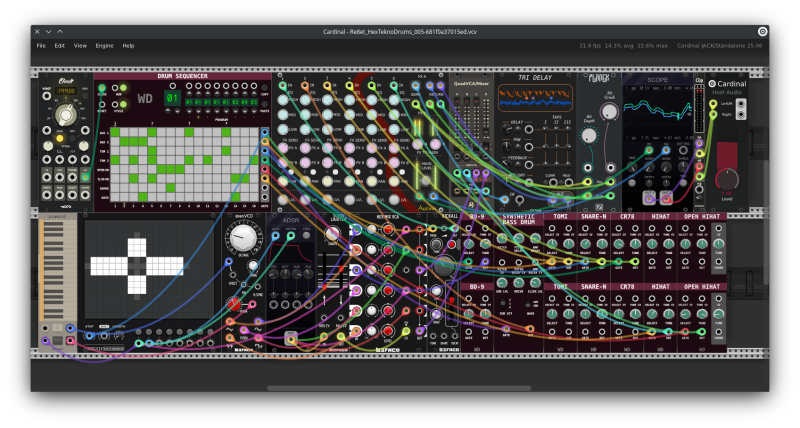Adjust the Host Audio Level knob
Image resolution: width=800 pixels, height=428 pixels.
click(x=726, y=180)
